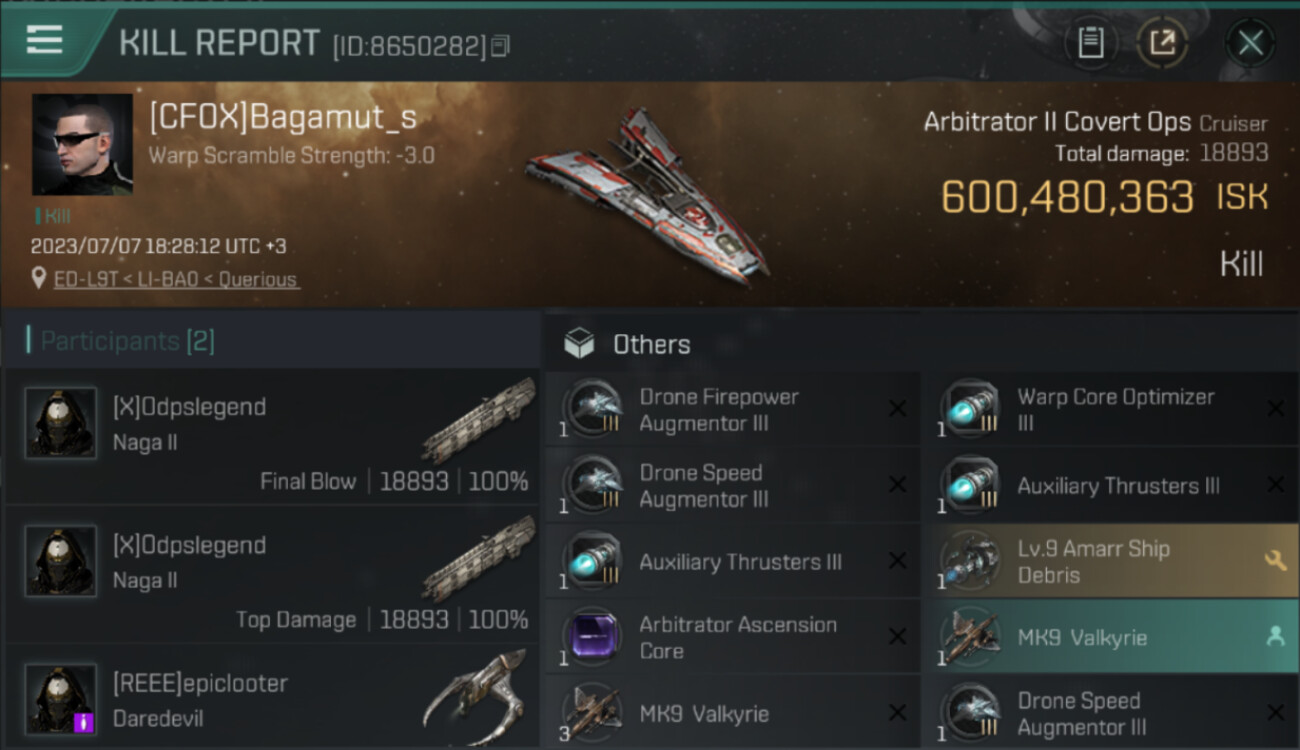Click Arbitrator Ascension Core icon
The width and height of the screenshot is (1300, 750).
[592, 638]
